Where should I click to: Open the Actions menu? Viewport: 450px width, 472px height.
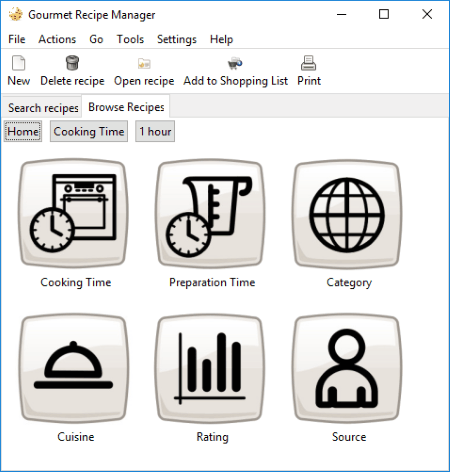coord(57,39)
